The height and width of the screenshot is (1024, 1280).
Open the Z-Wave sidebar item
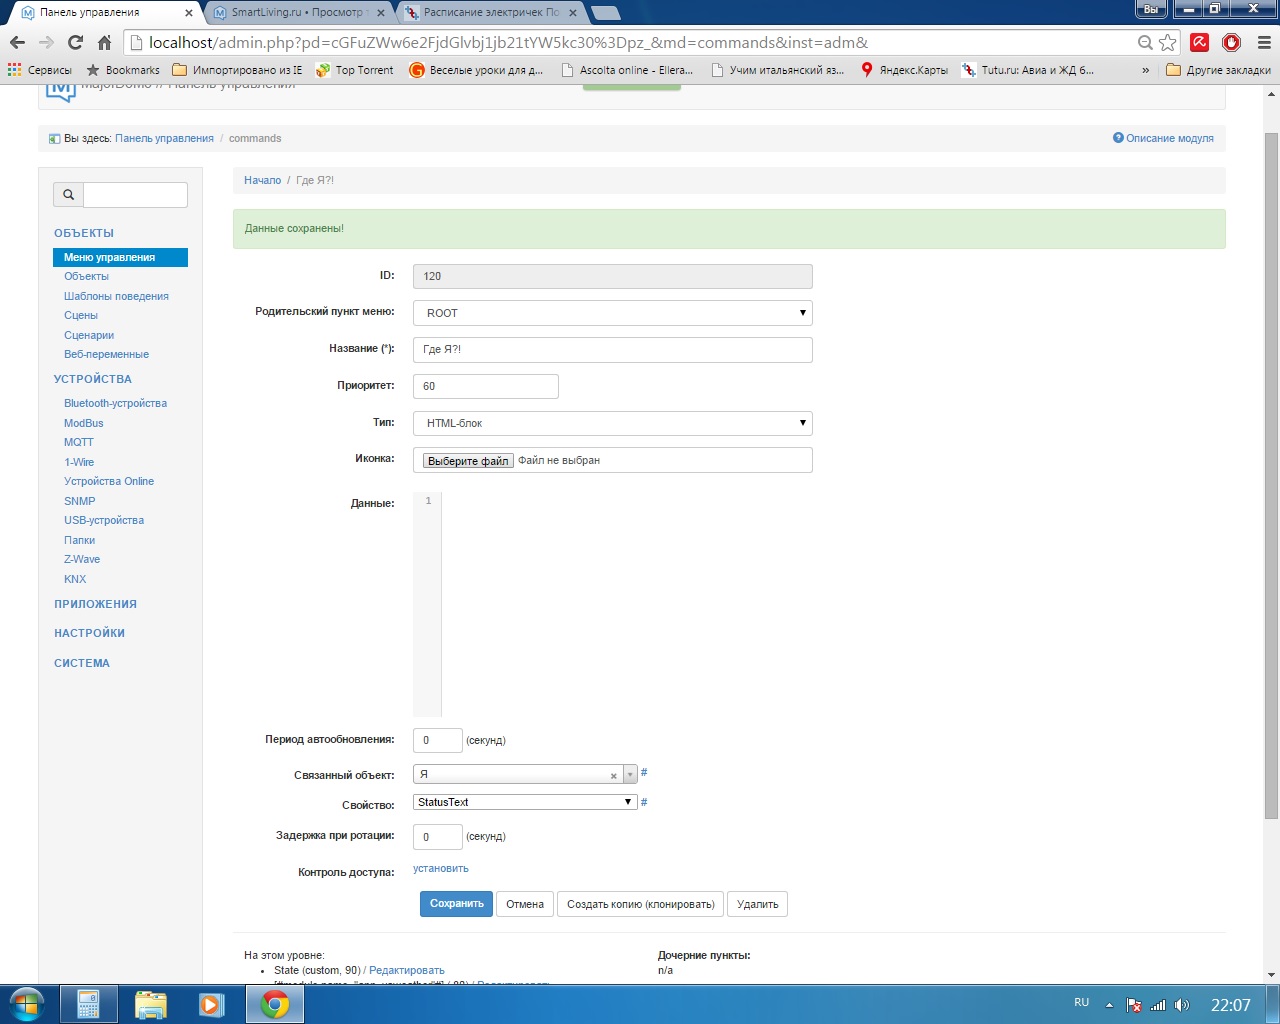82,559
